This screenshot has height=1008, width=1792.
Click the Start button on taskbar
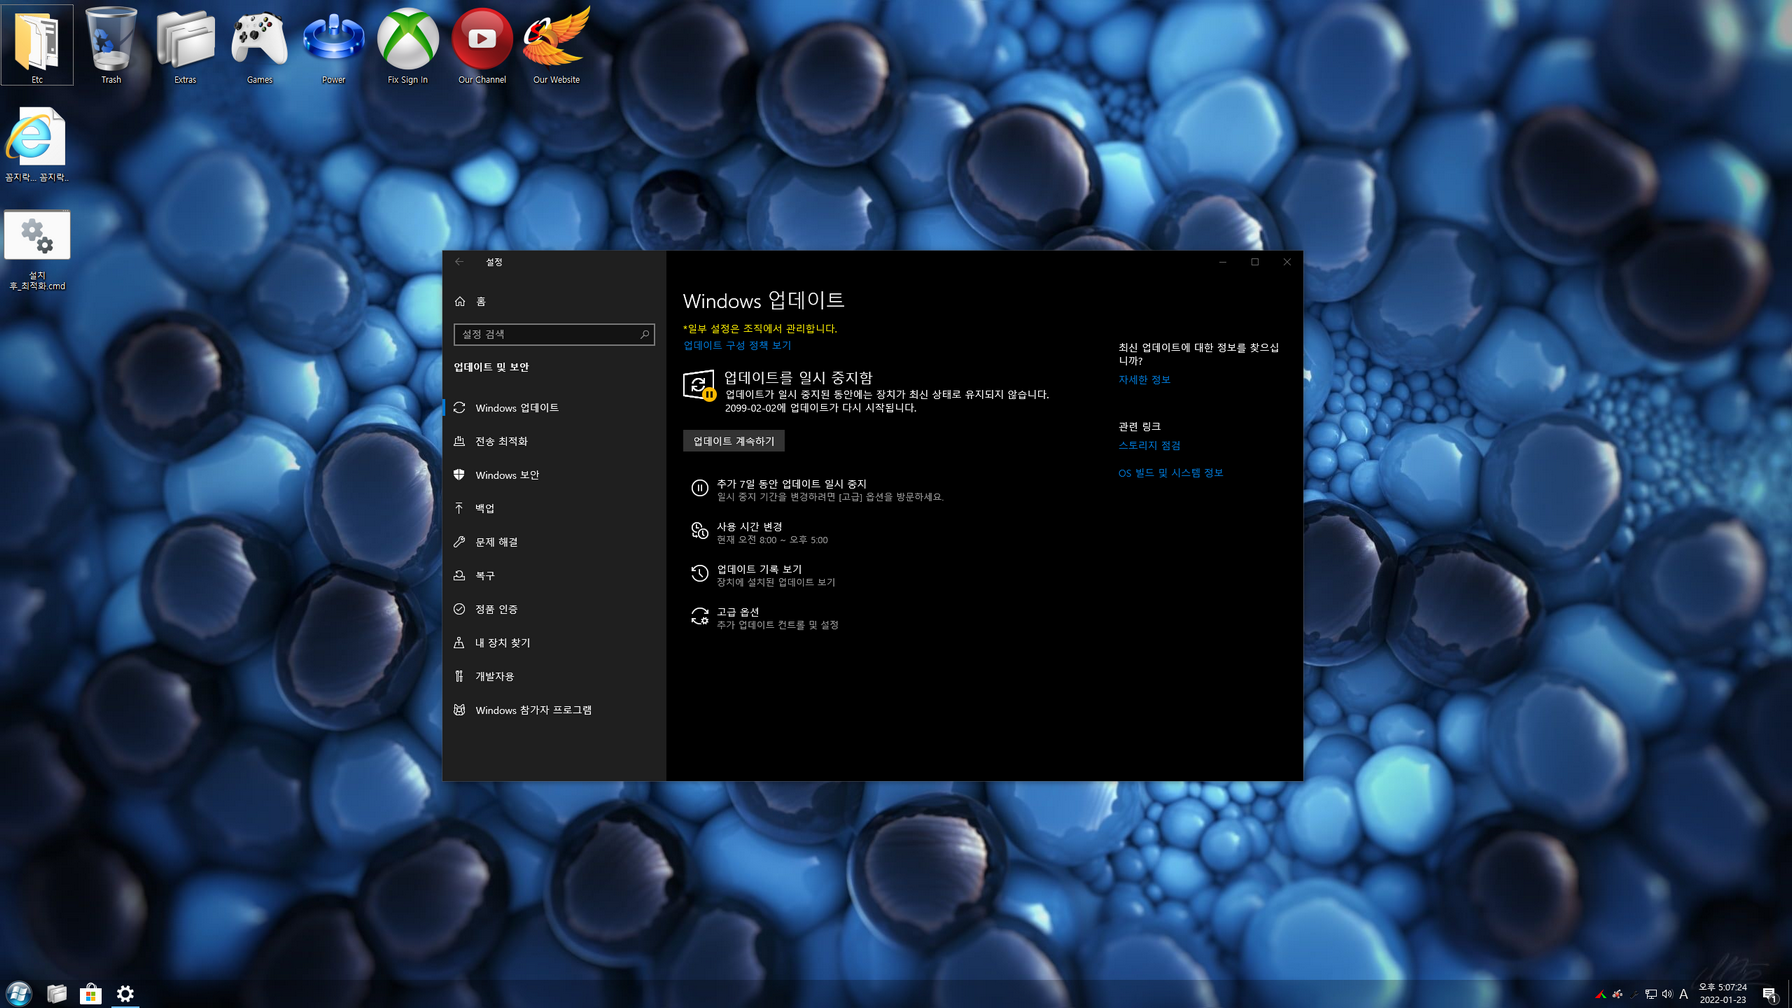(19, 993)
